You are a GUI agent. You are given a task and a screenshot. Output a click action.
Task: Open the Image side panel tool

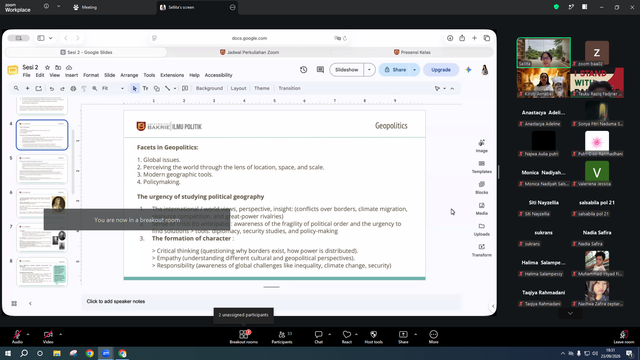click(x=482, y=146)
